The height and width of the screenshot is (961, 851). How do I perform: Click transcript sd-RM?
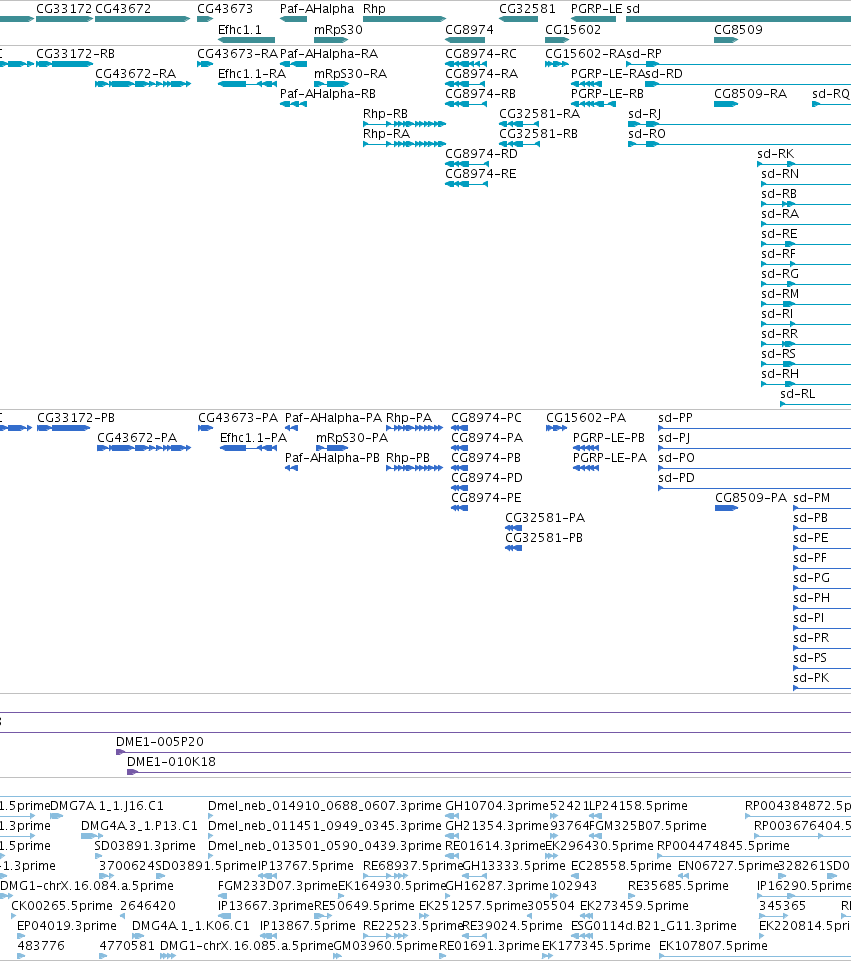(780, 294)
